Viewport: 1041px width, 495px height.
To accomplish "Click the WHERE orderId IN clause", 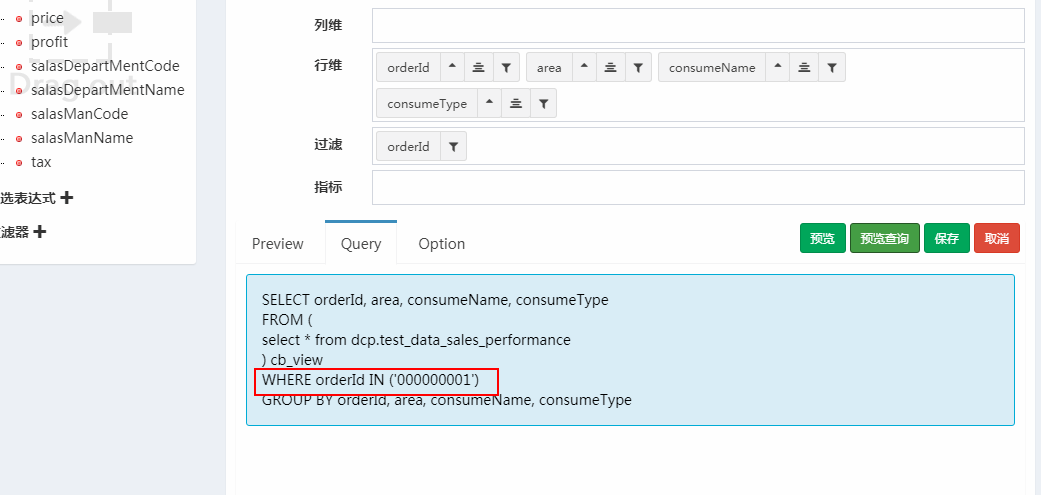I will [370, 380].
